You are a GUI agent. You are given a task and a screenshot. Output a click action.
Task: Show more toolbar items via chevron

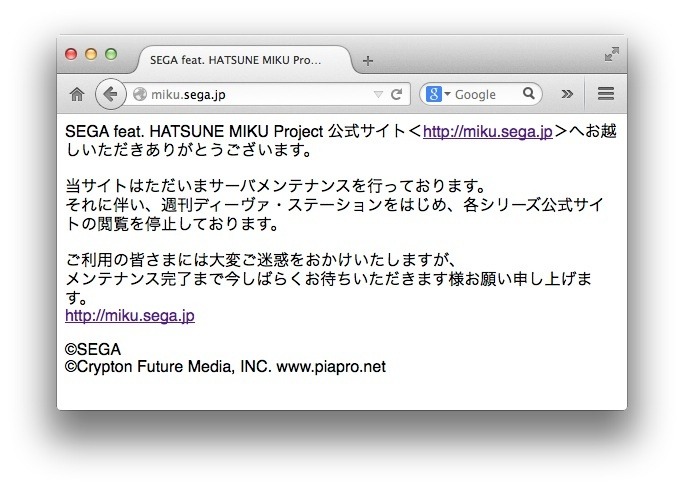(x=567, y=94)
